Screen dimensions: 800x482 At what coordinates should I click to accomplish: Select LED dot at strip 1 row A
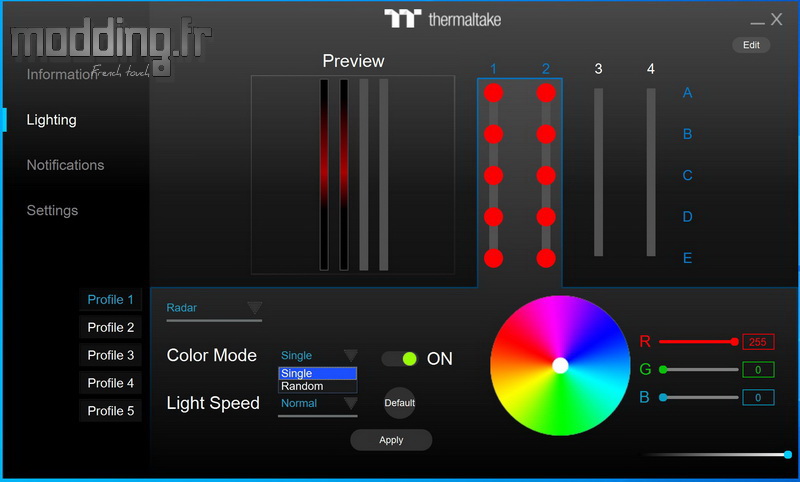point(493,93)
